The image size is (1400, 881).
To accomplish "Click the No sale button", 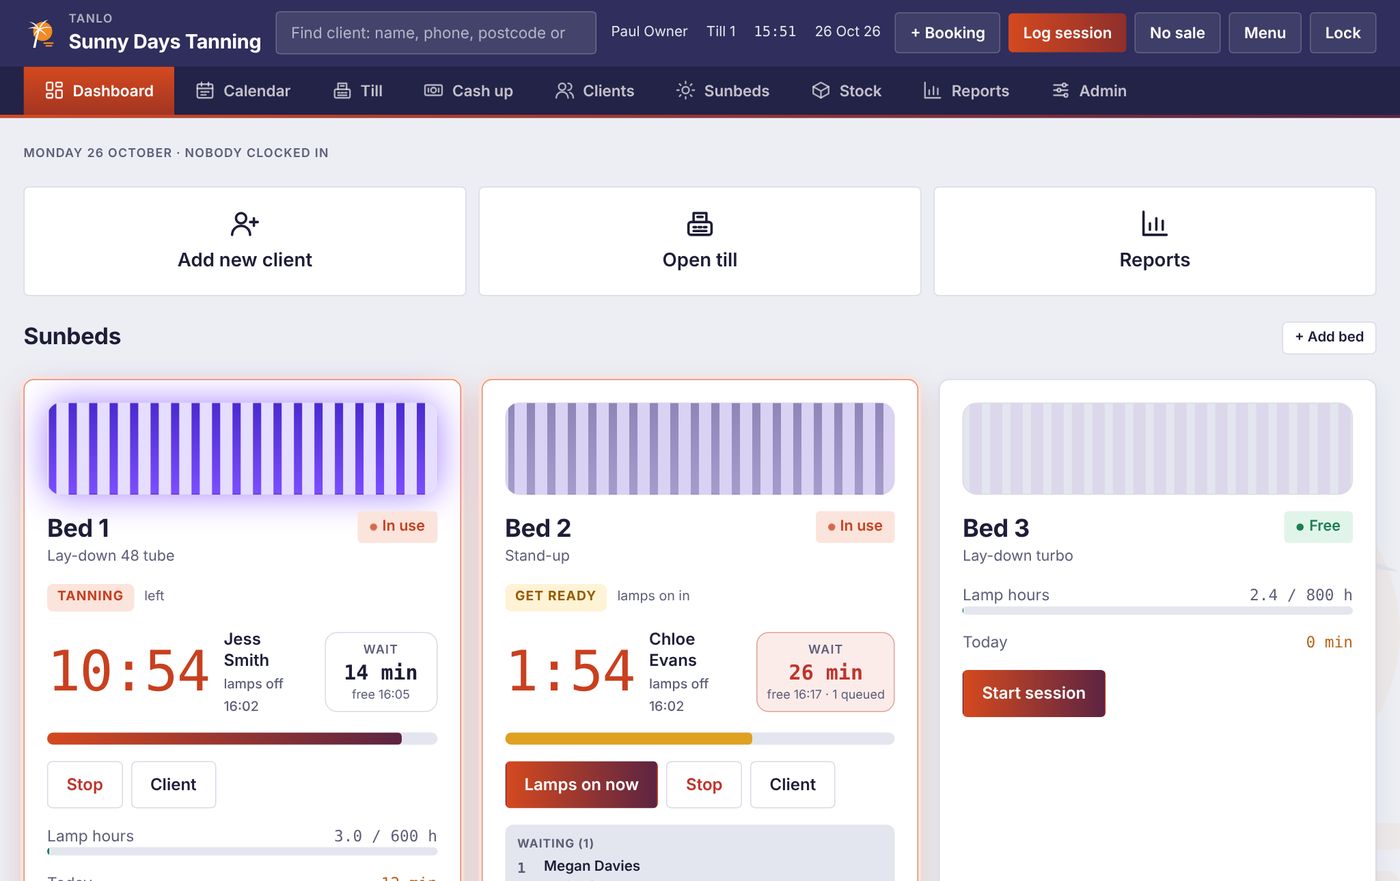I will click(x=1177, y=33).
